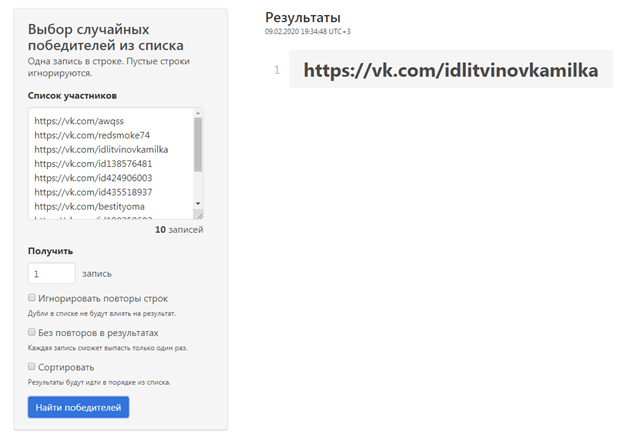Click the Получить label
Screen dimensions: 628x440
50,251
